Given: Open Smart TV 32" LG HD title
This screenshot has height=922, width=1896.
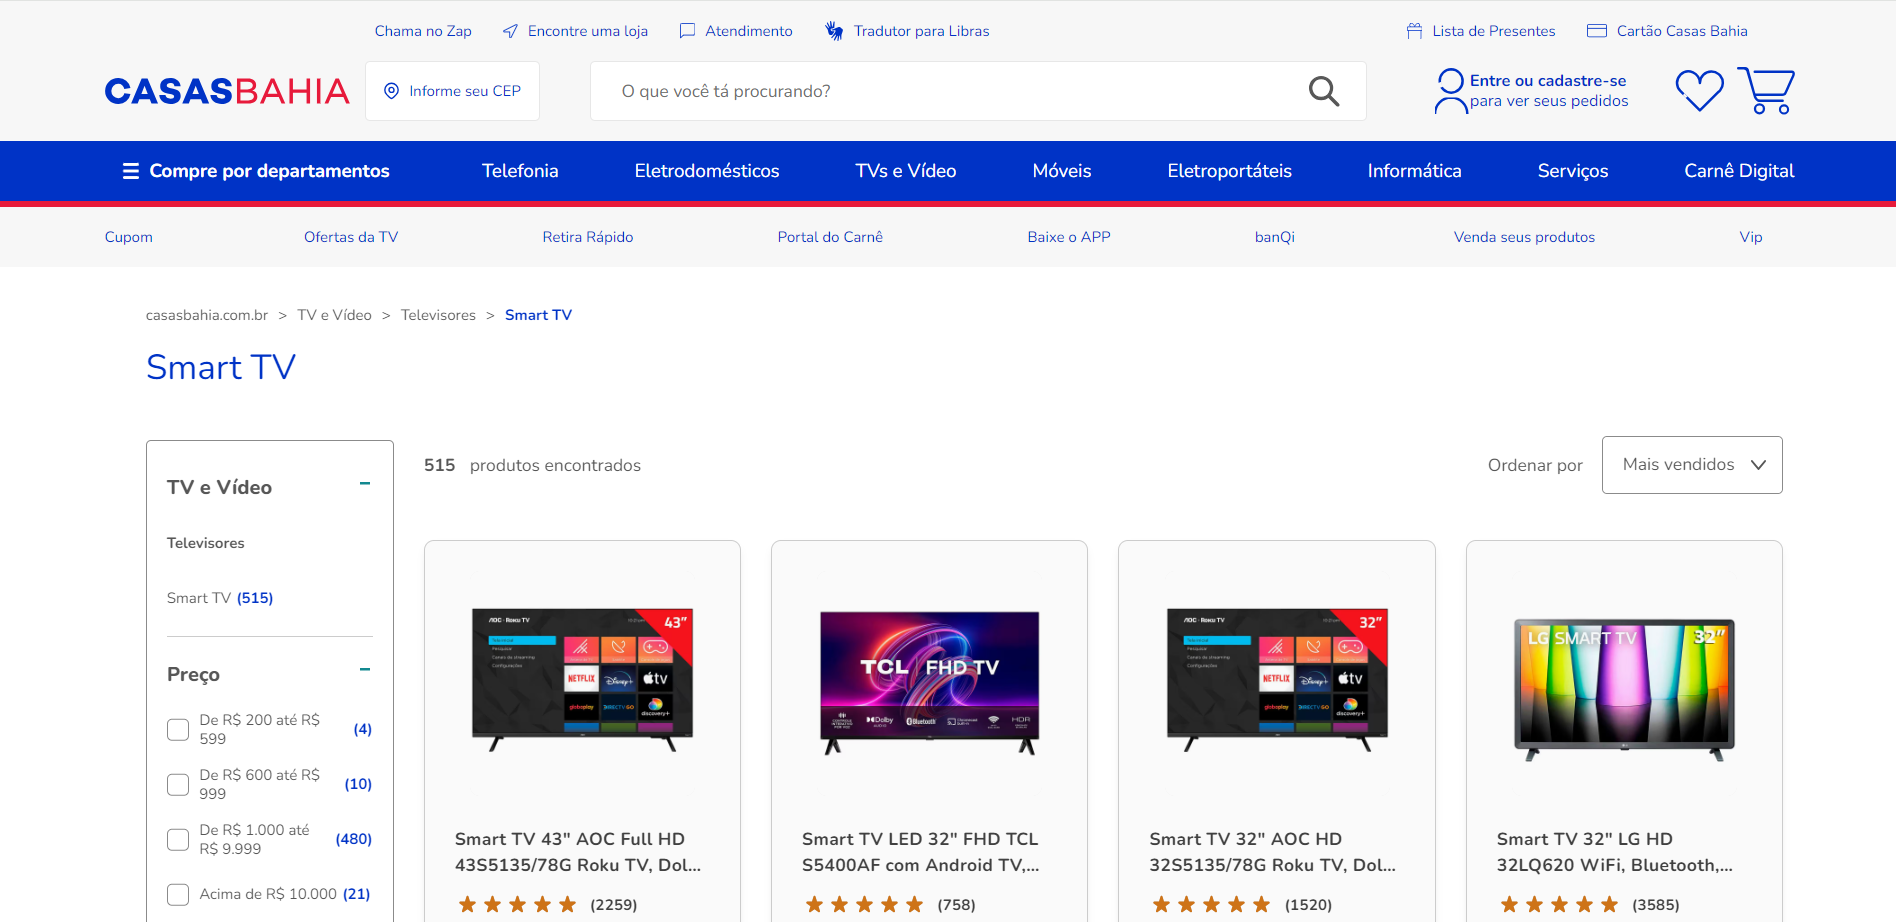Looking at the screenshot, I should [x=1615, y=852].
